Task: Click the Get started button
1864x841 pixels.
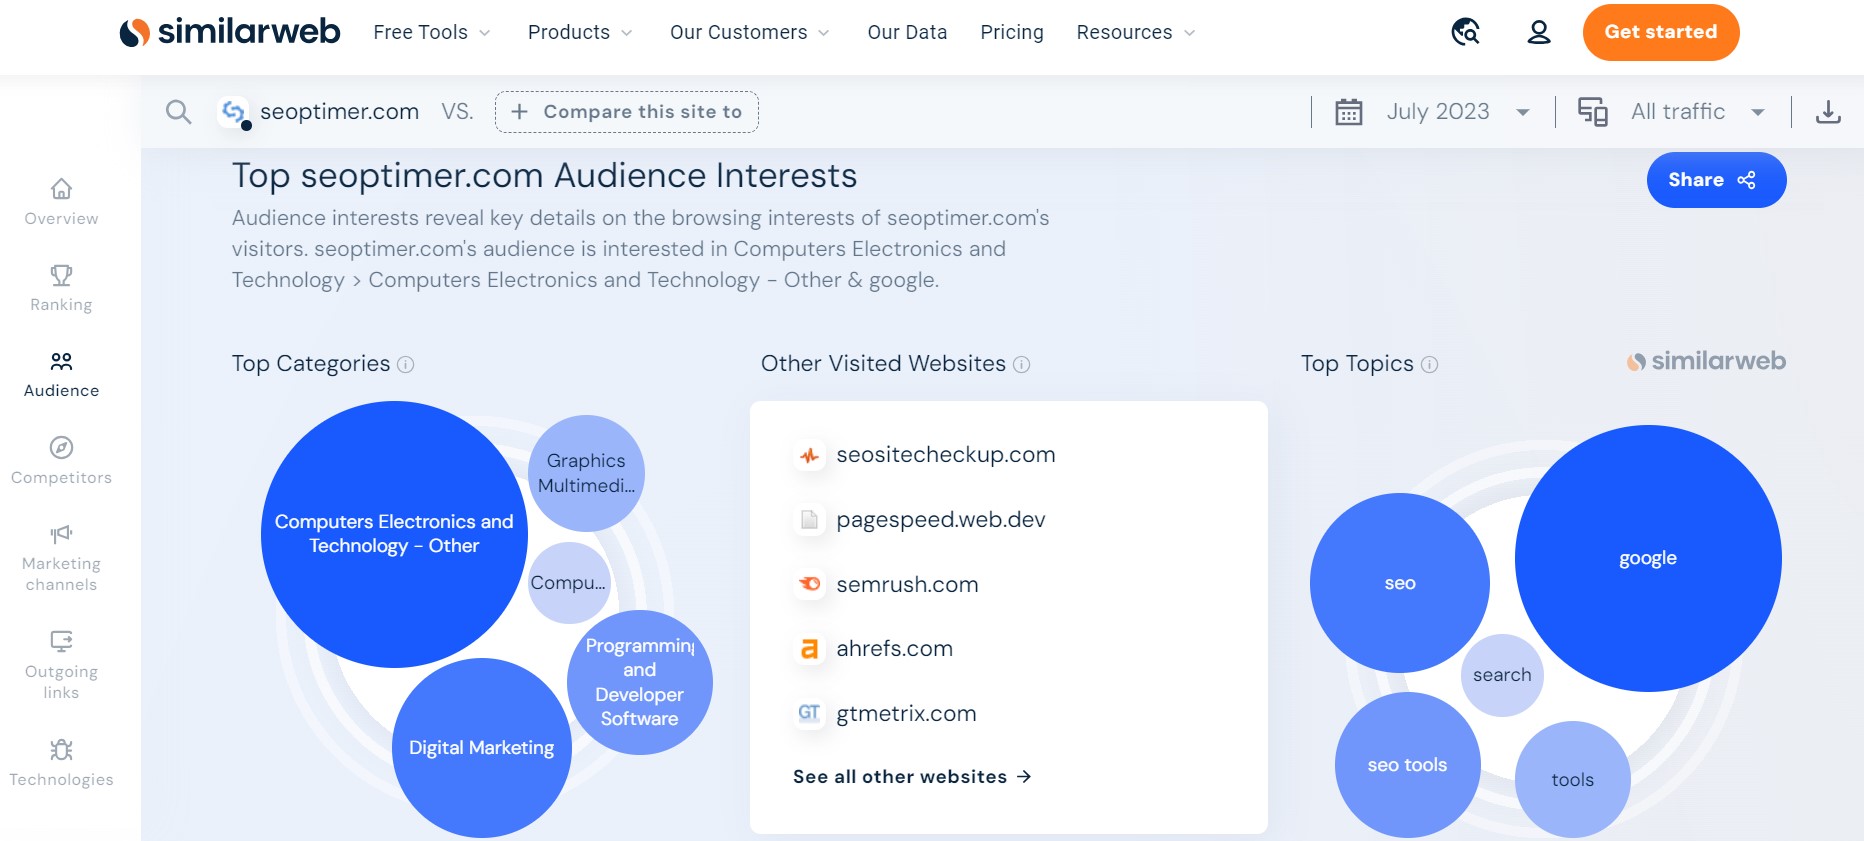Action: point(1660,33)
